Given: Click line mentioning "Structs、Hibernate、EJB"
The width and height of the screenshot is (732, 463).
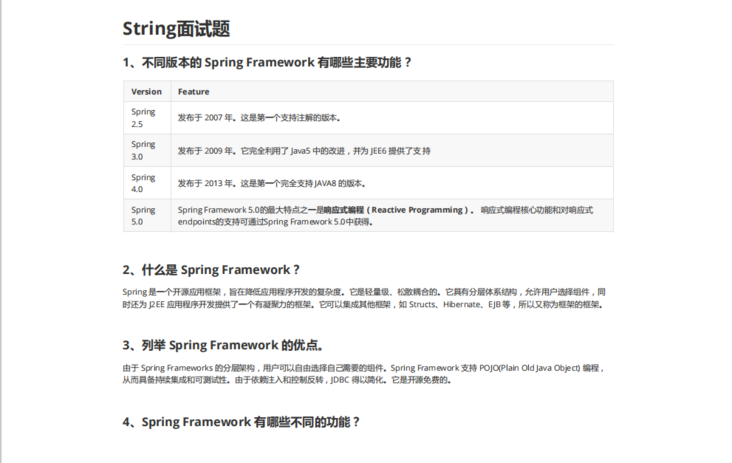Looking at the screenshot, I should click(363, 305).
